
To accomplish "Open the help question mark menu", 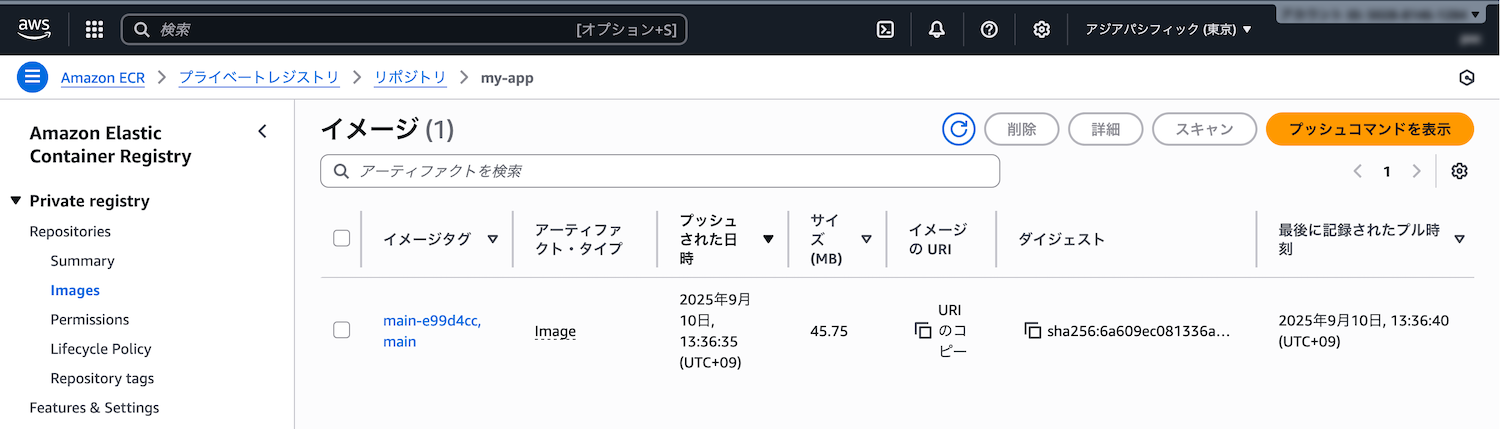I will tap(989, 30).
